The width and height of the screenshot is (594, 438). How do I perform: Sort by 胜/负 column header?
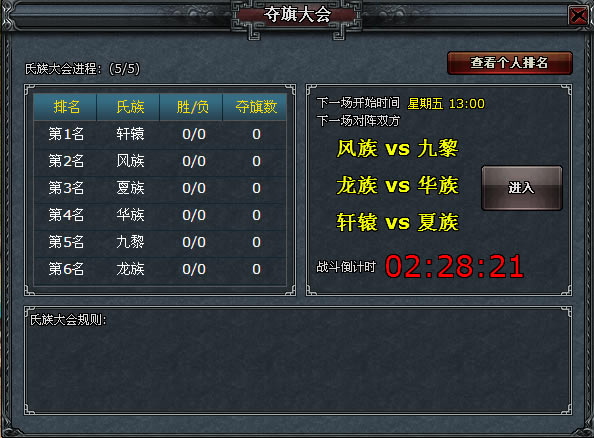click(191, 107)
